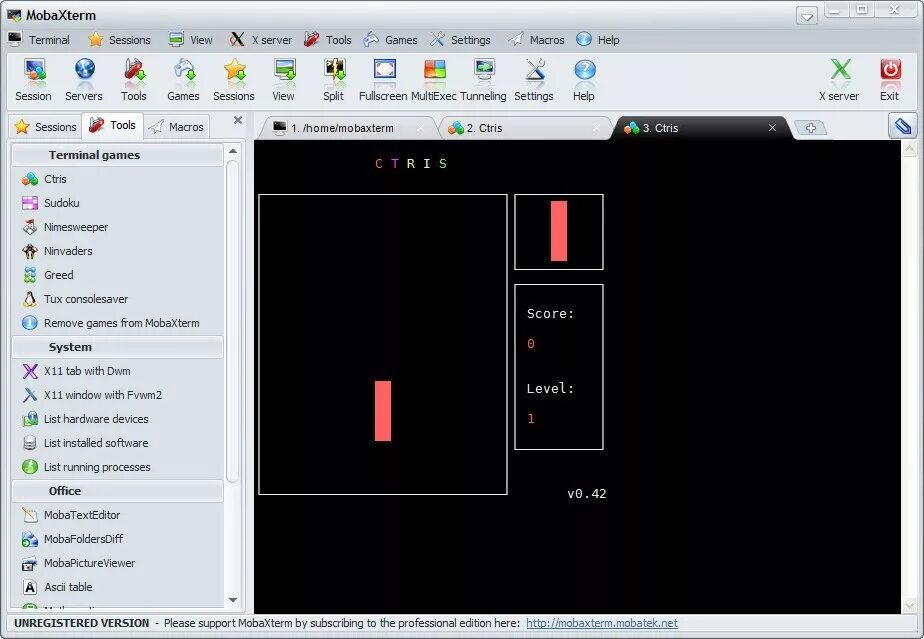The image size is (924, 639).
Task: Collapse the System section header
Action: click(x=117, y=347)
